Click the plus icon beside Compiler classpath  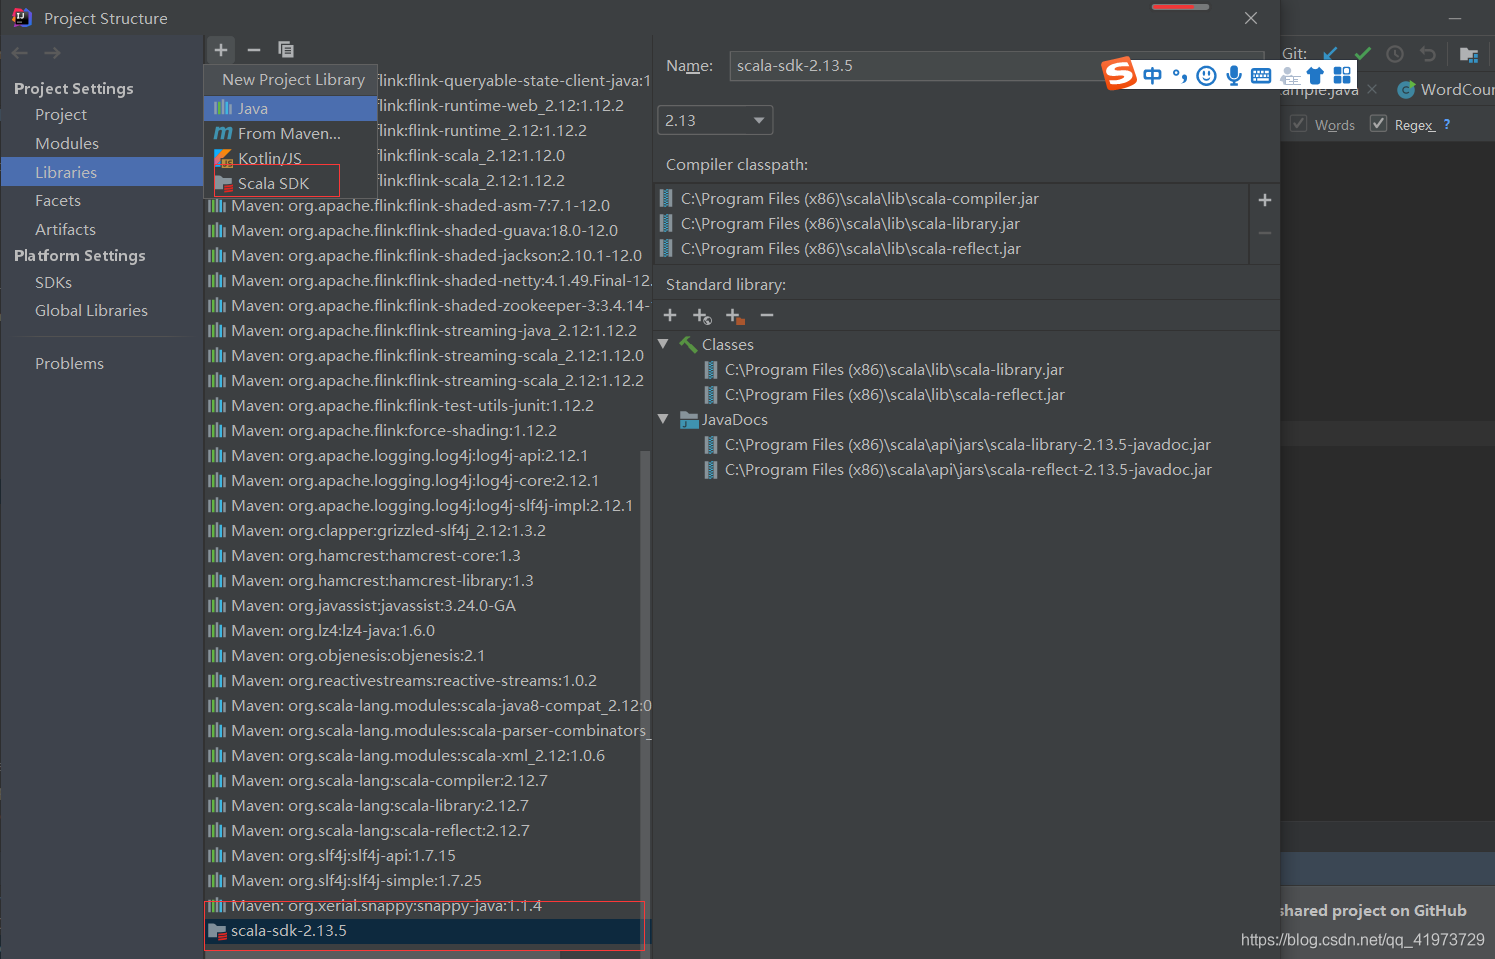point(1264,199)
